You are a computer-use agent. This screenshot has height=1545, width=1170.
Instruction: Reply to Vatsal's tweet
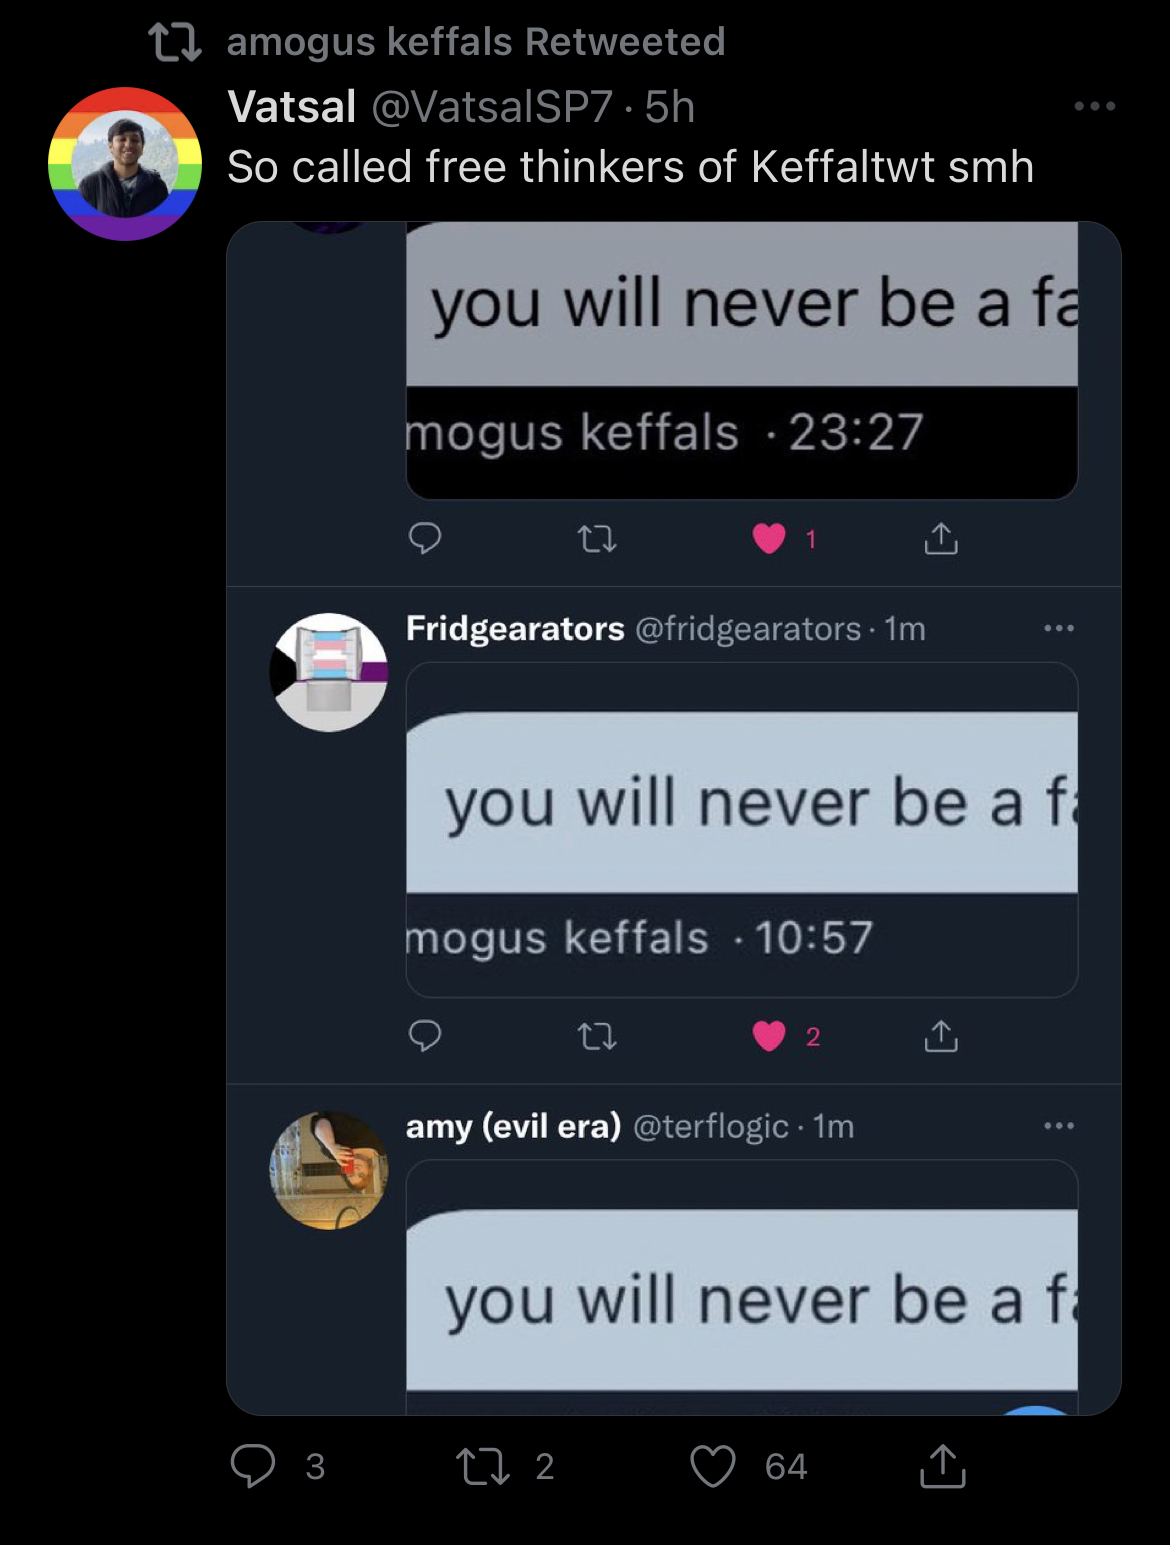(x=252, y=1466)
